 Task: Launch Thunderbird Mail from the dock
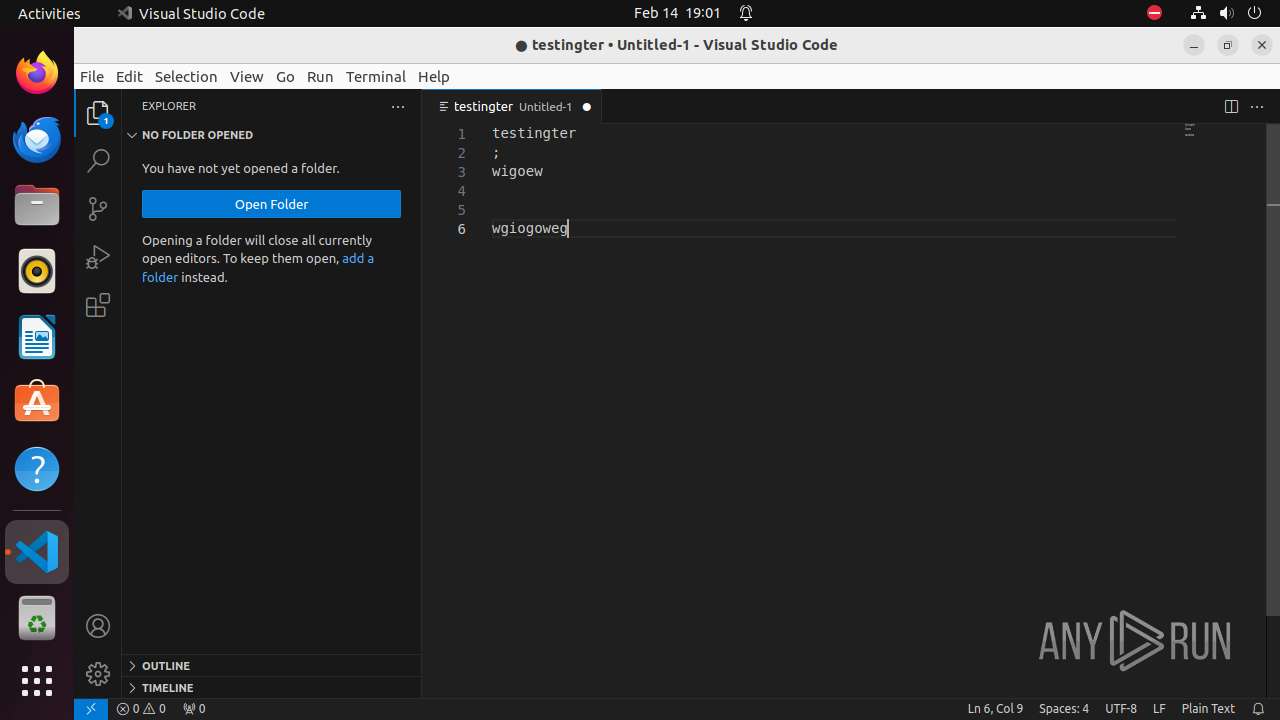tap(37, 139)
